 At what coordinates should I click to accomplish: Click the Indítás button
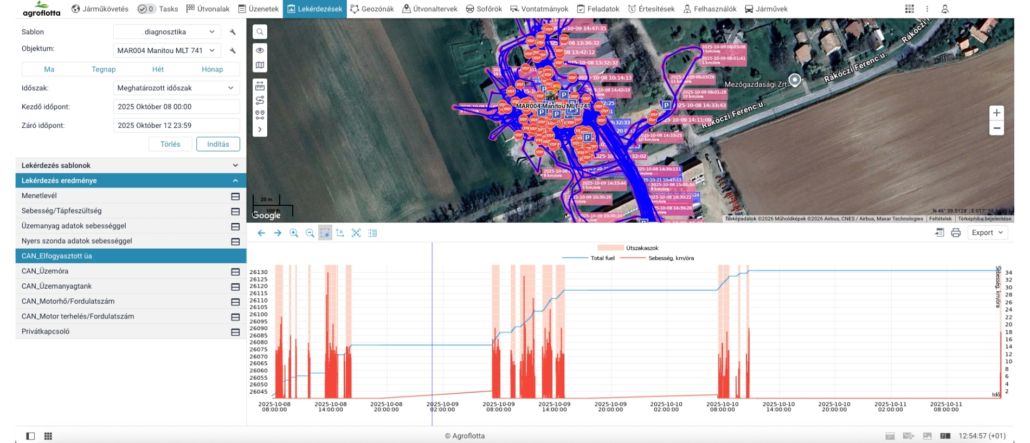[x=218, y=144]
